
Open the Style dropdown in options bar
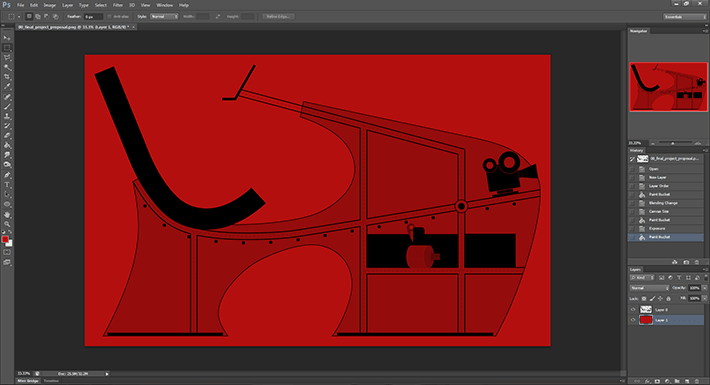click(x=164, y=16)
